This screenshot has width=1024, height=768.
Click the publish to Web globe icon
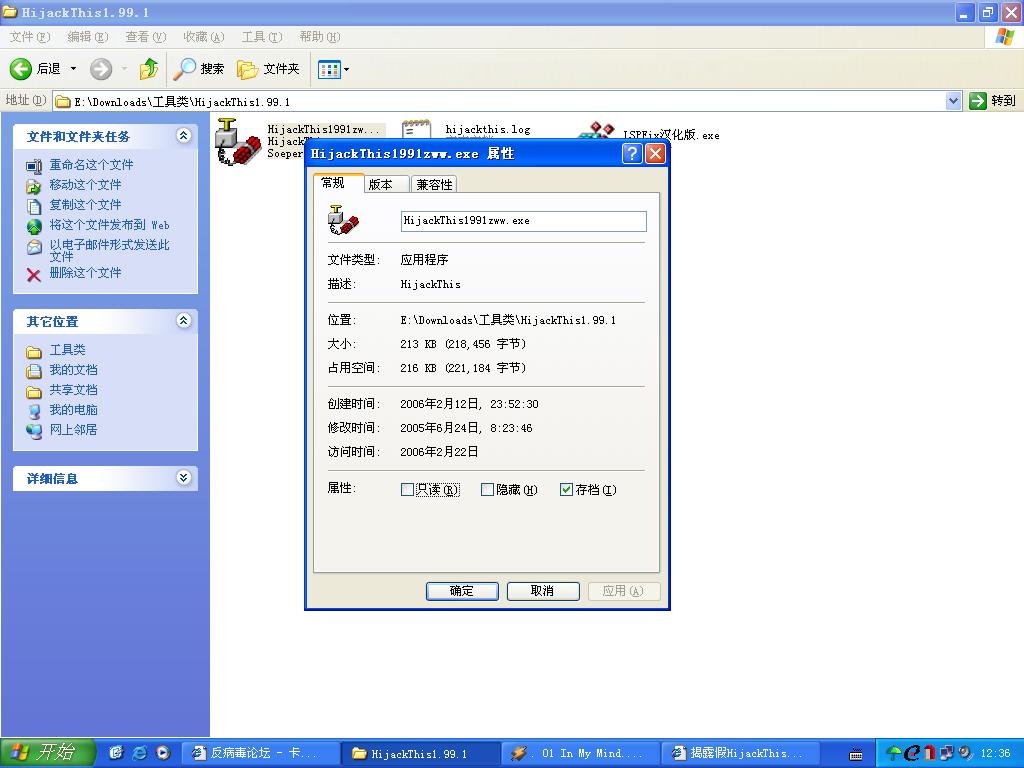(x=34, y=227)
